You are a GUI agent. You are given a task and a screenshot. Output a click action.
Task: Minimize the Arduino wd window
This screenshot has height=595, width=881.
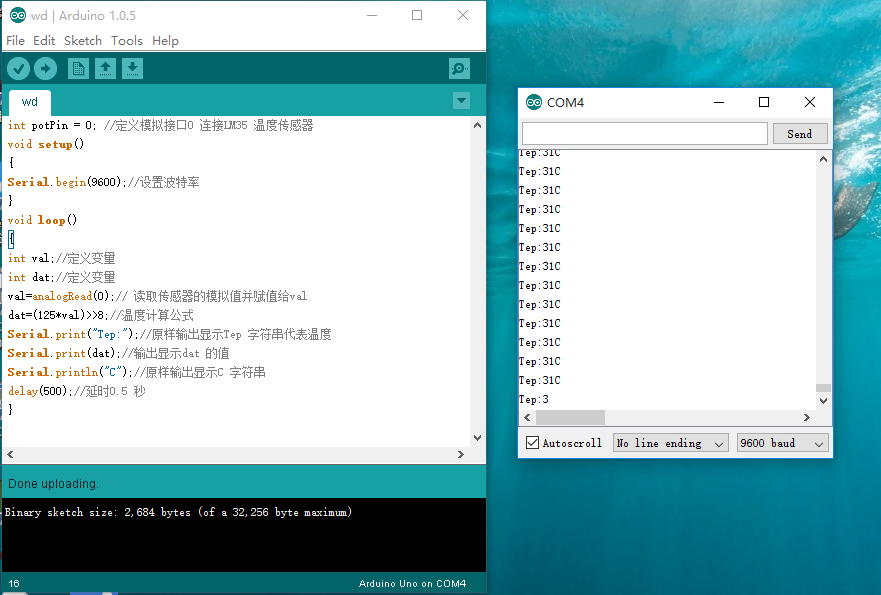[x=372, y=15]
